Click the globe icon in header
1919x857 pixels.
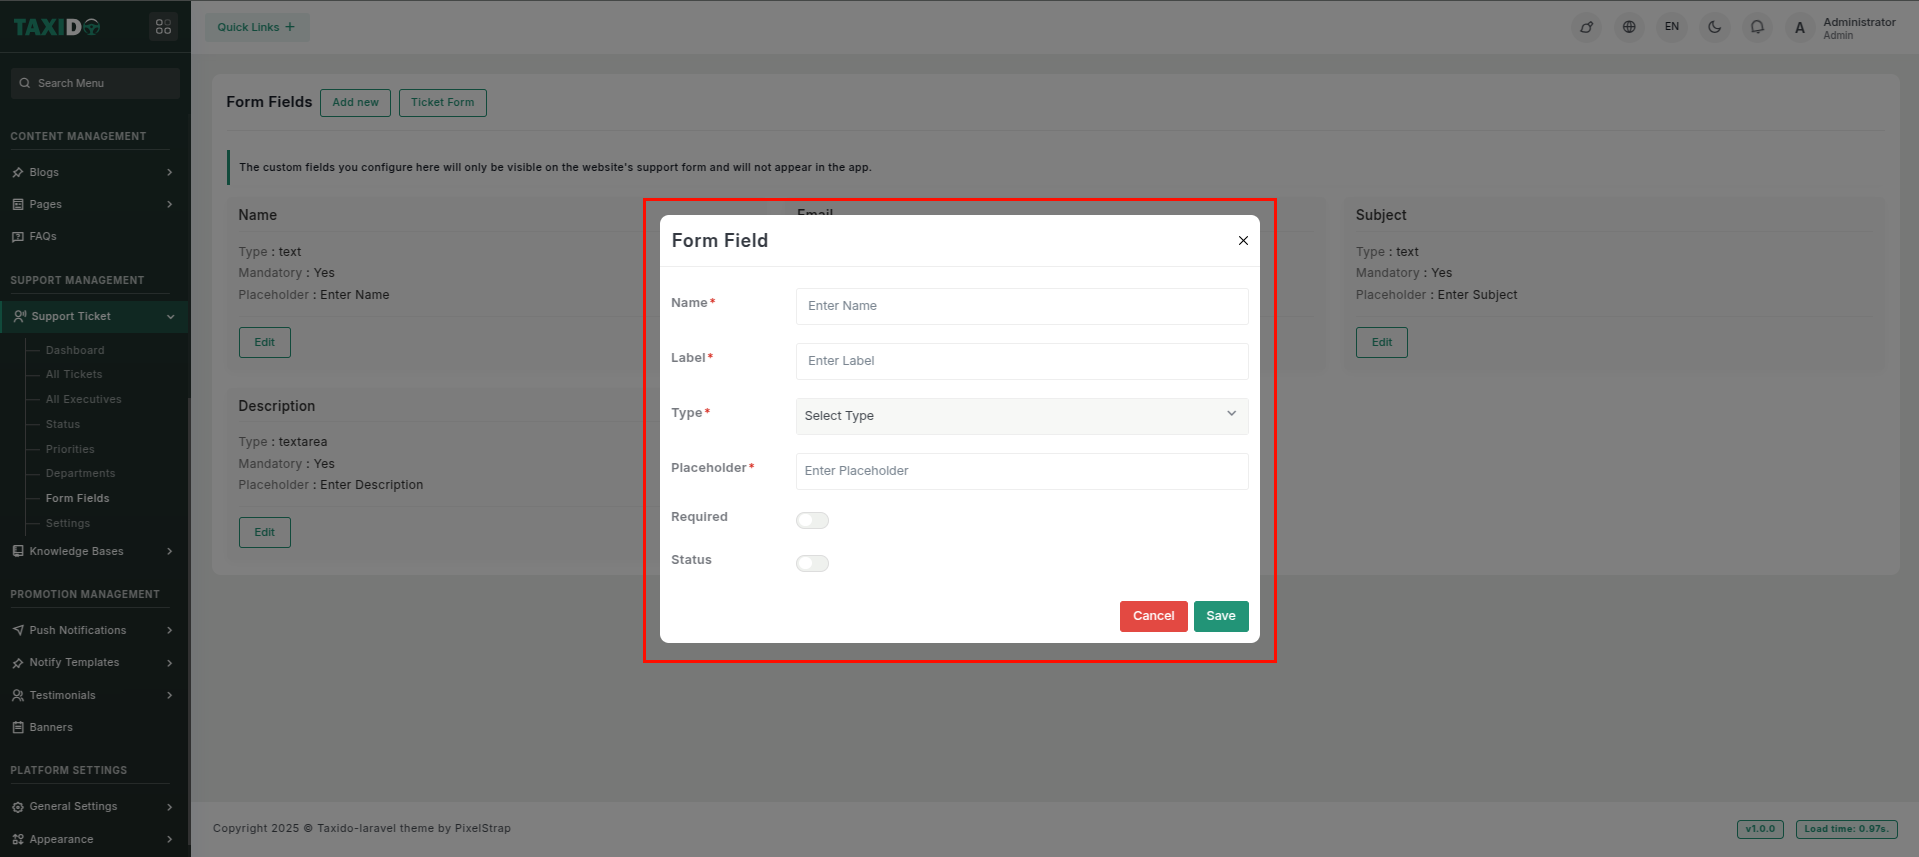point(1629,27)
